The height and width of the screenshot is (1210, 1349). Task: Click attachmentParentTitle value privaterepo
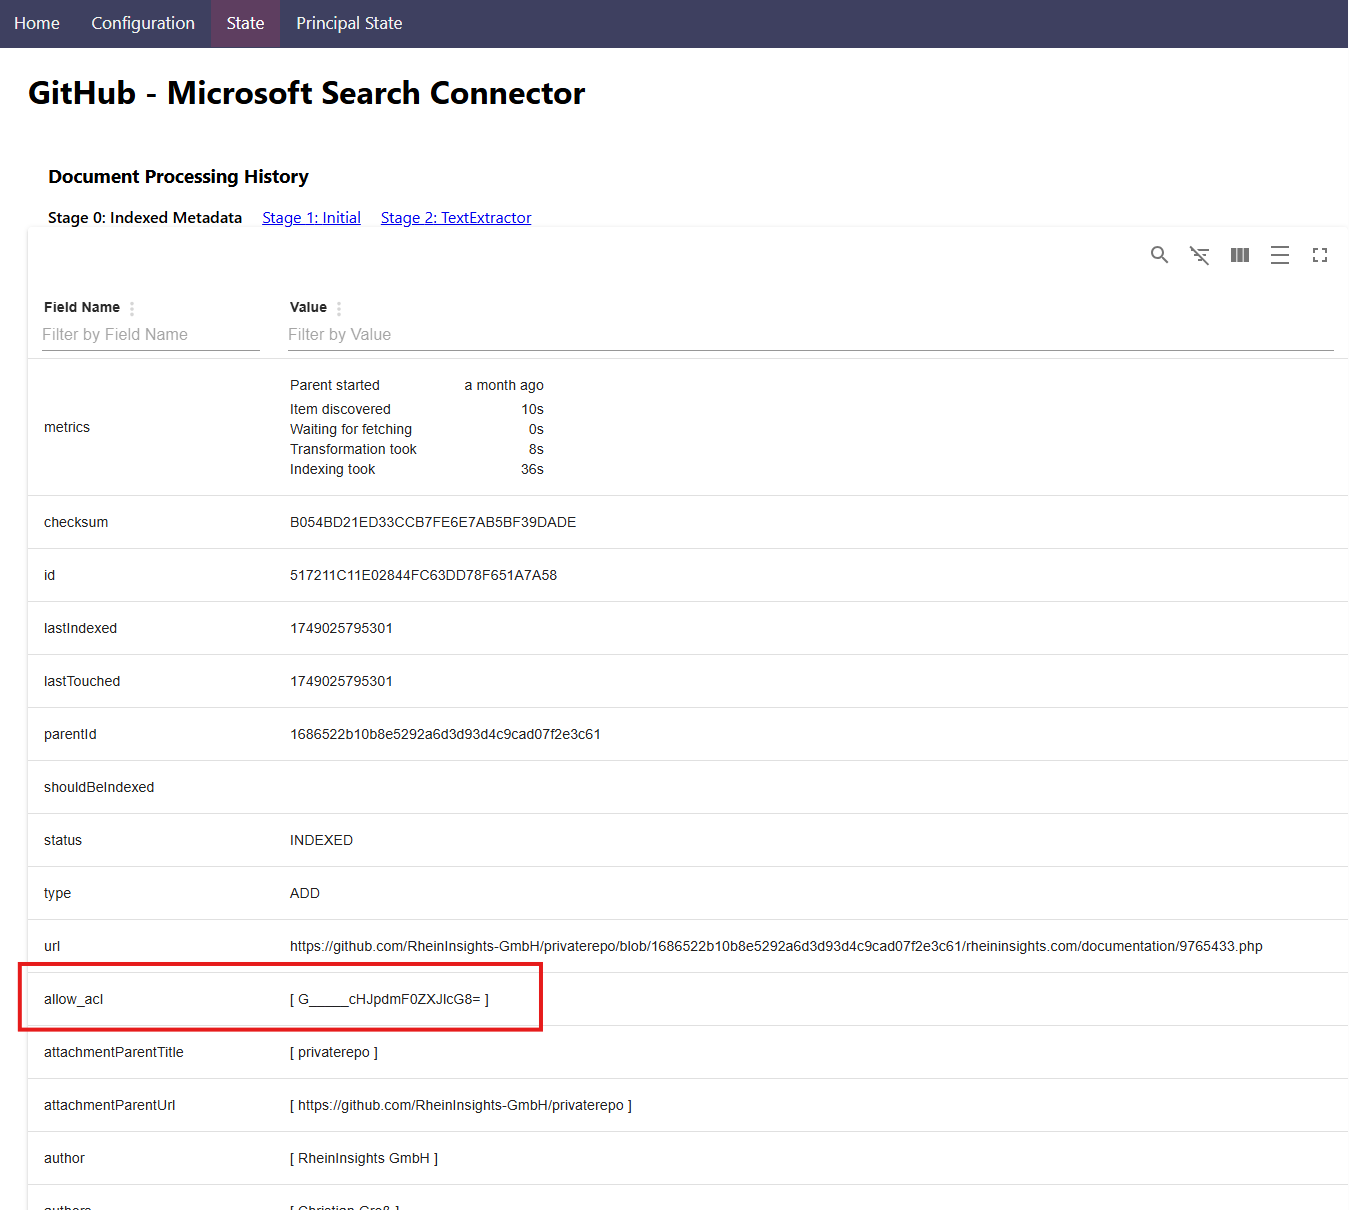(x=334, y=1052)
